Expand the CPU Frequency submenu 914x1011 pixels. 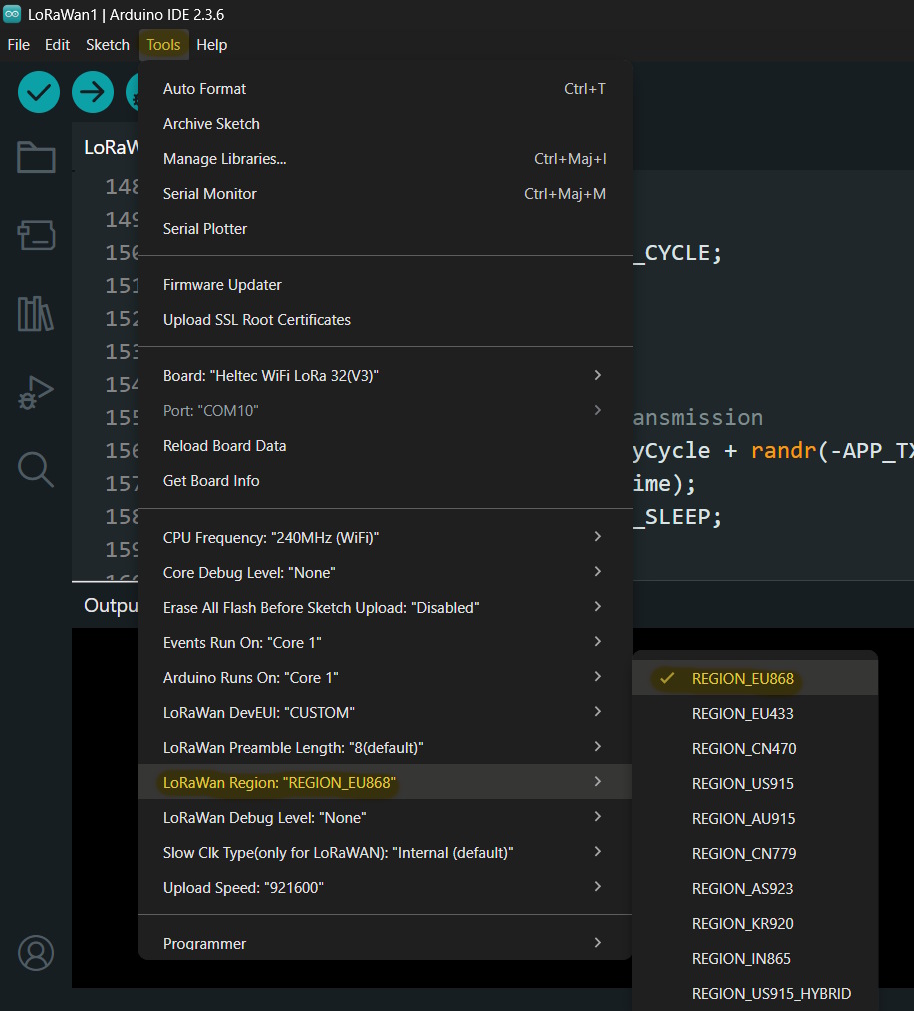pos(385,538)
